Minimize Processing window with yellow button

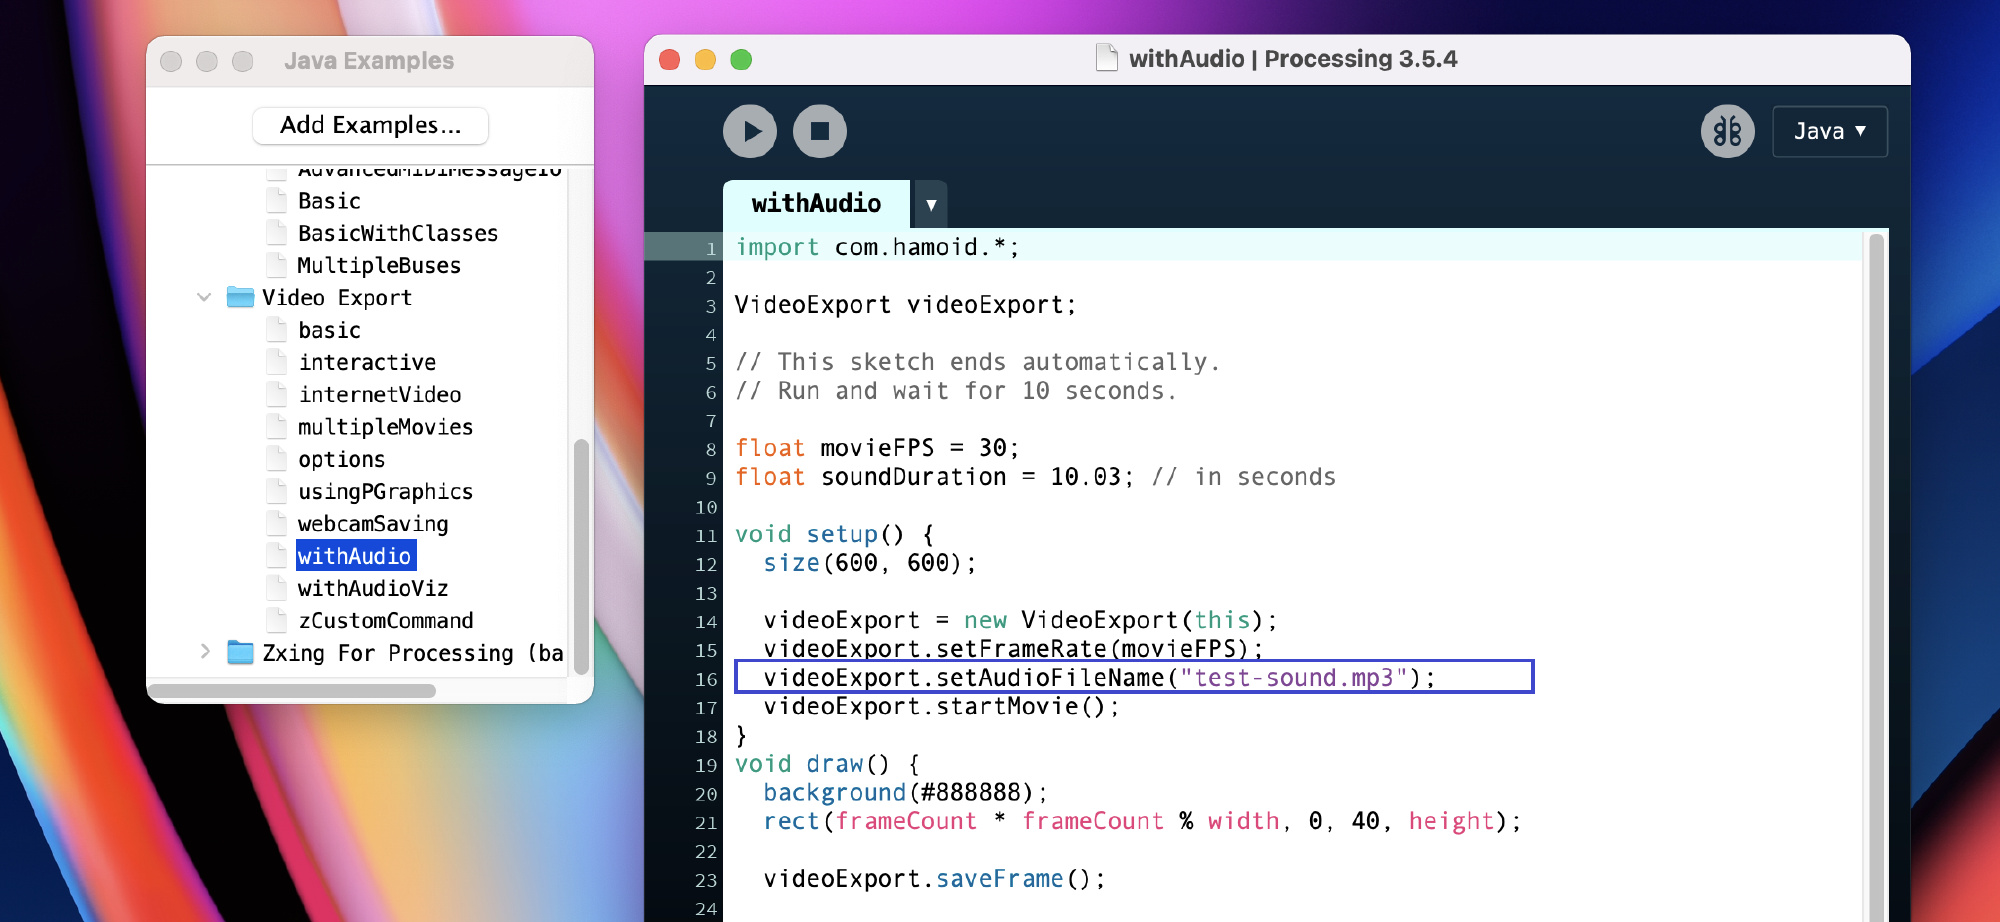click(705, 60)
